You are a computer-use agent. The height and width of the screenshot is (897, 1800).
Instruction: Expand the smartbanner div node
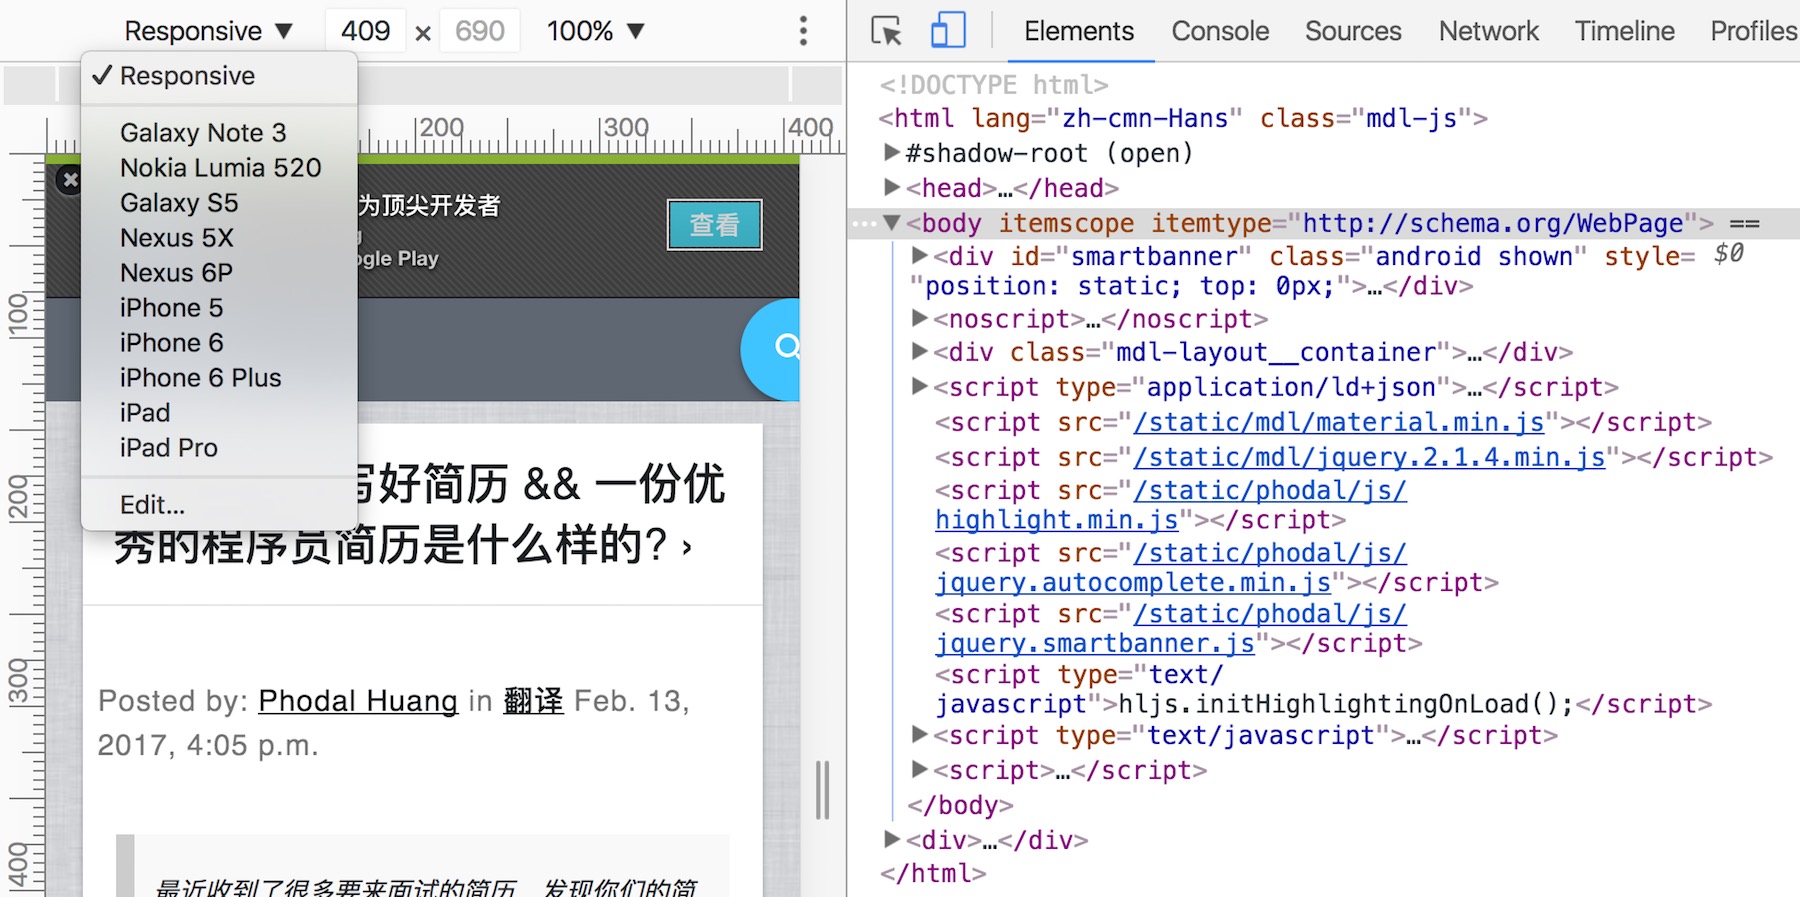[920, 256]
